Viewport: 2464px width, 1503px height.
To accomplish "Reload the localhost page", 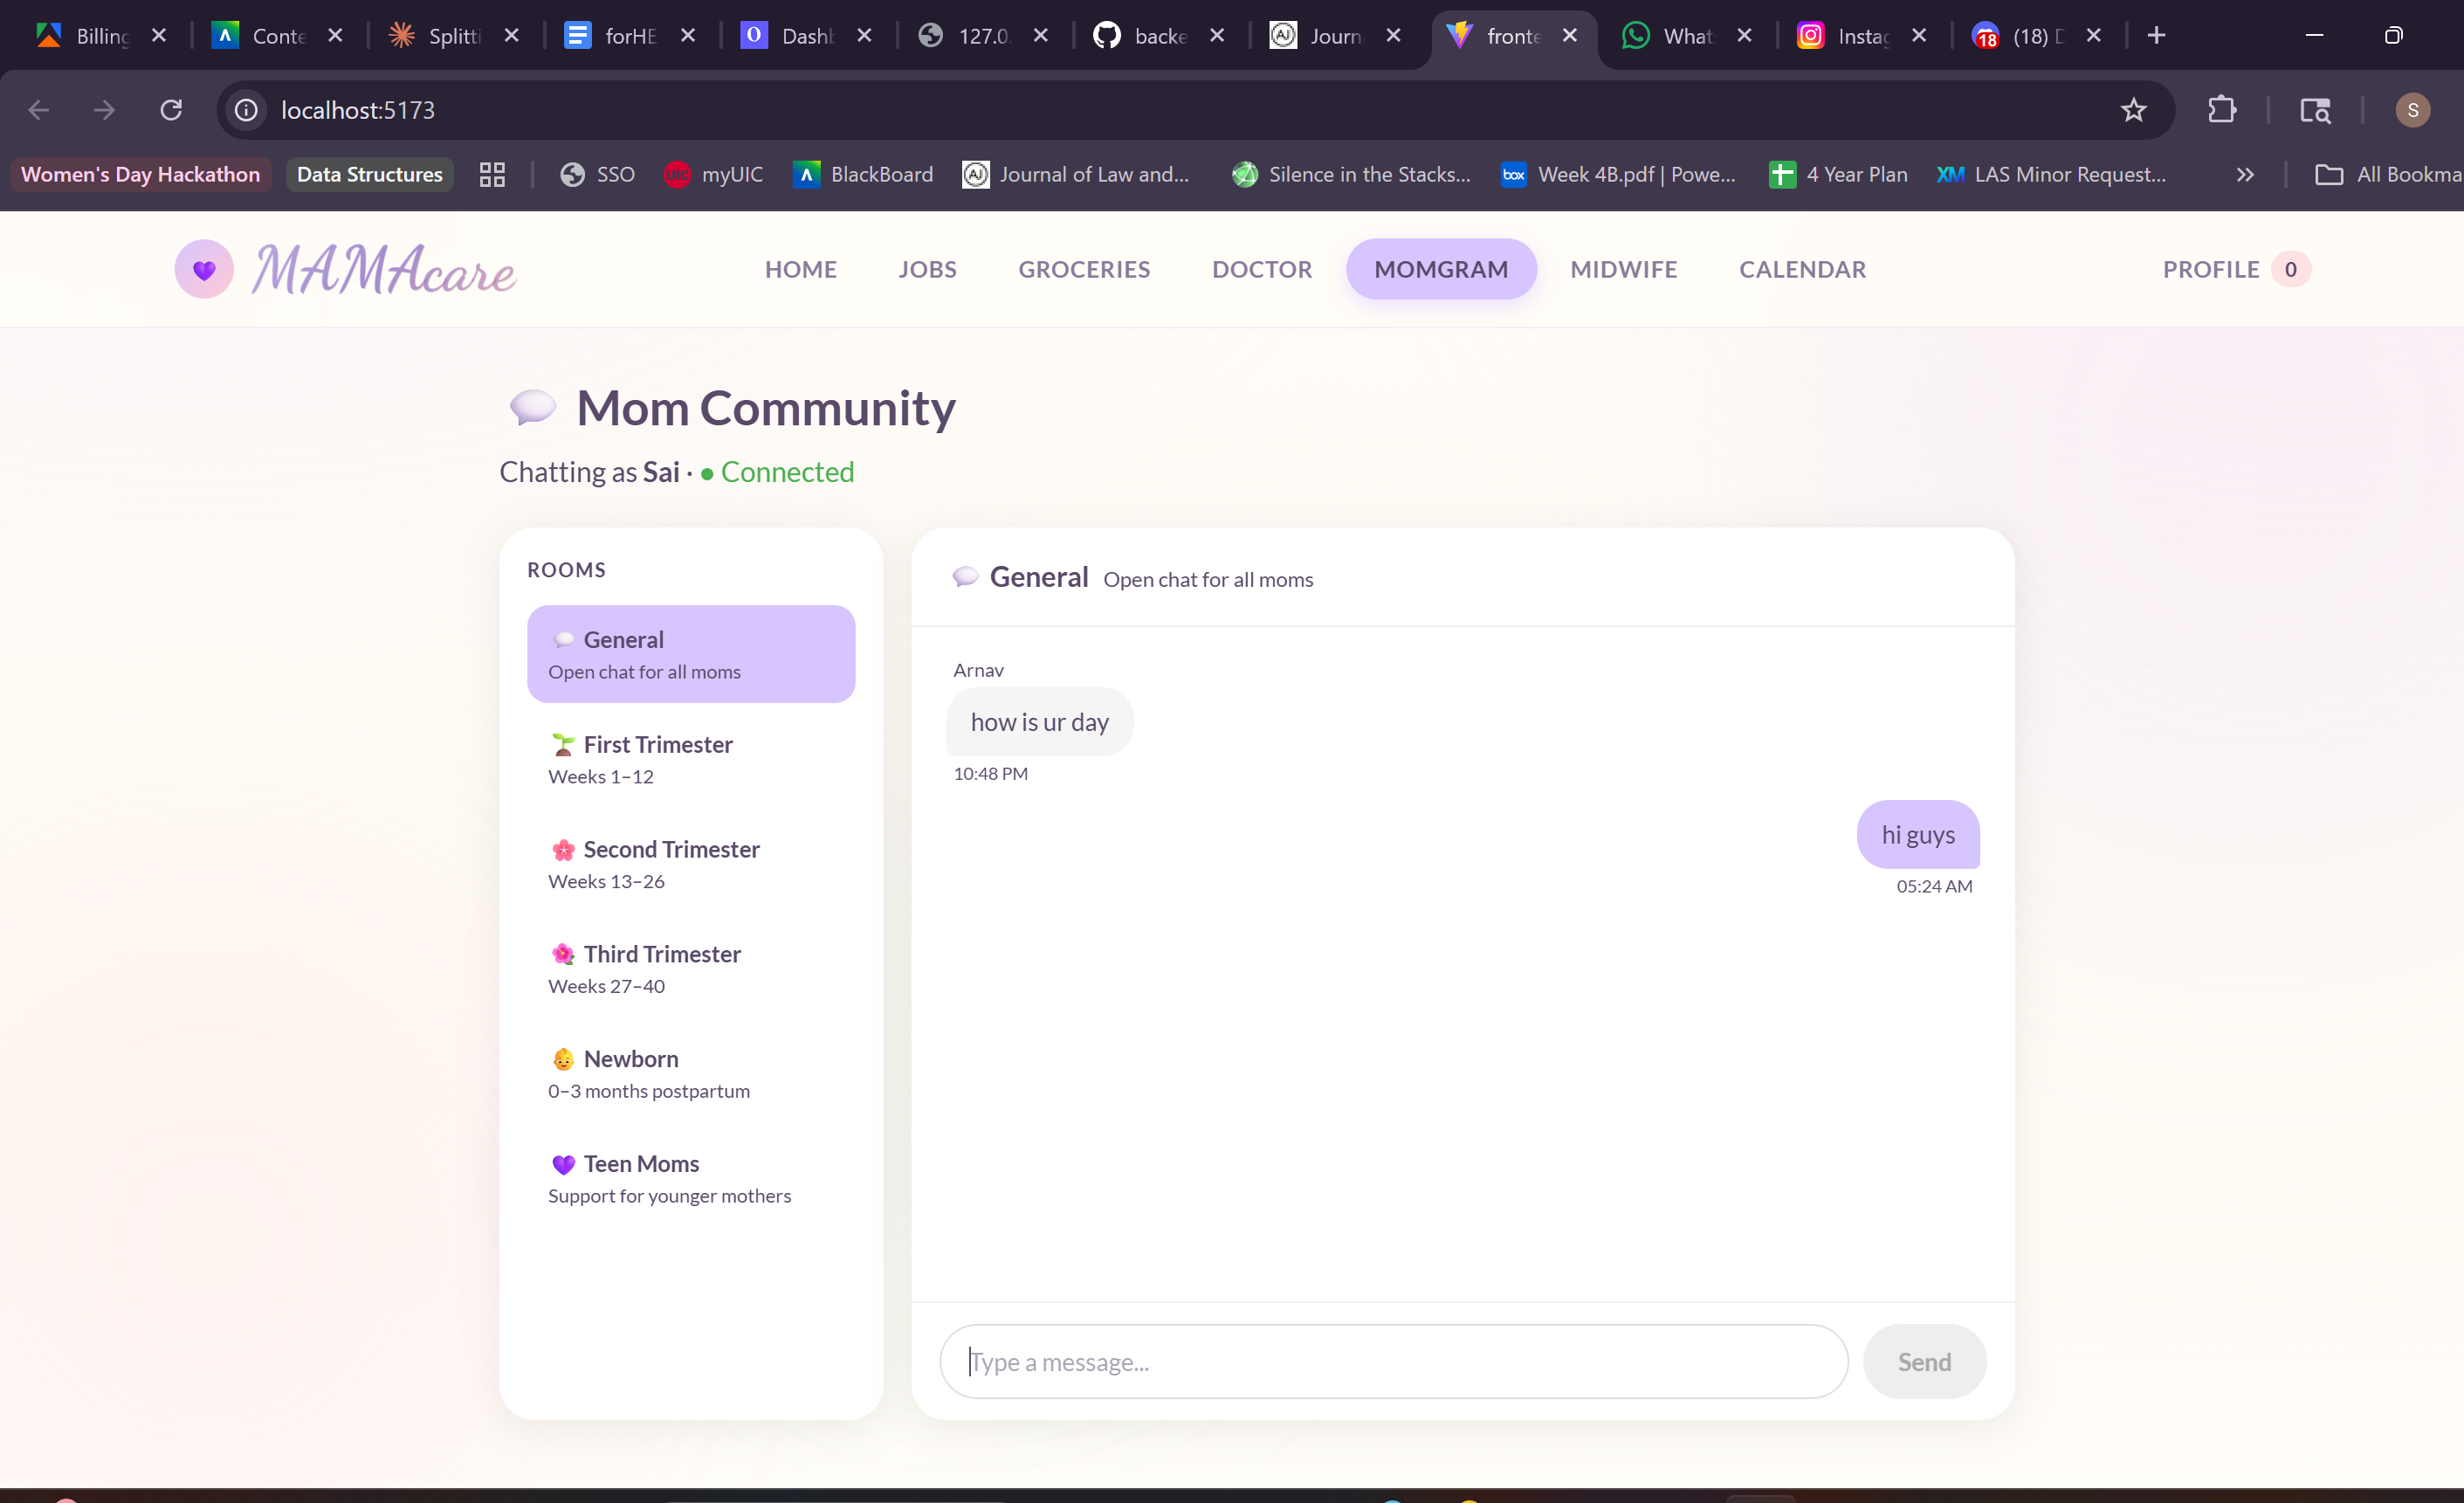I will (x=171, y=110).
